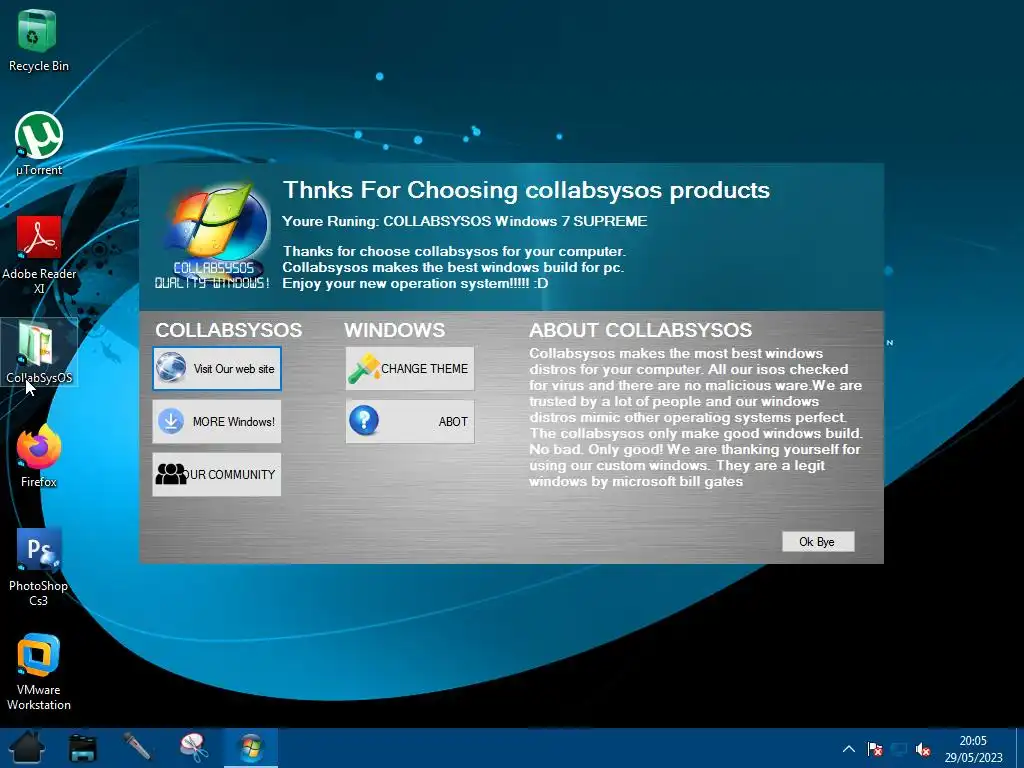This screenshot has width=1024, height=768.
Task: Click the network tray icon
Action: (x=899, y=749)
